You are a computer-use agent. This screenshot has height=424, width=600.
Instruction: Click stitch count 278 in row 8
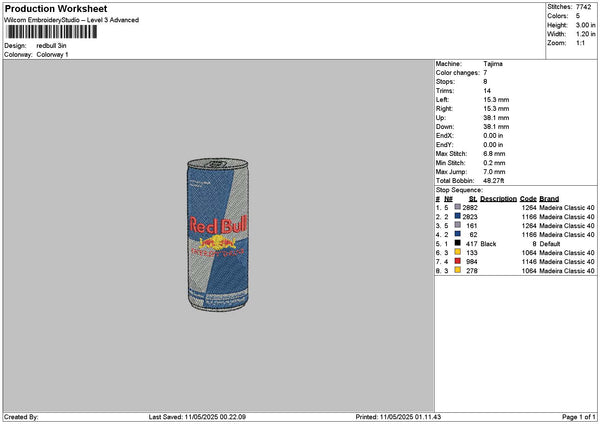[472, 271]
